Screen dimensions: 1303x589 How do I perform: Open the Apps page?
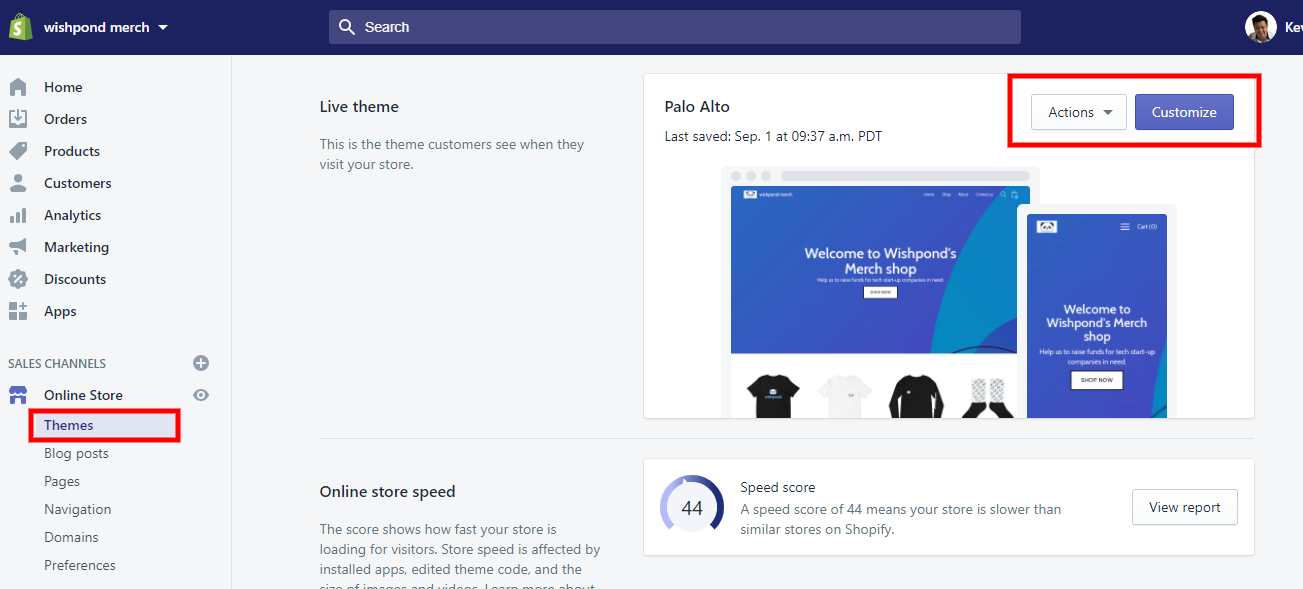[x=60, y=311]
